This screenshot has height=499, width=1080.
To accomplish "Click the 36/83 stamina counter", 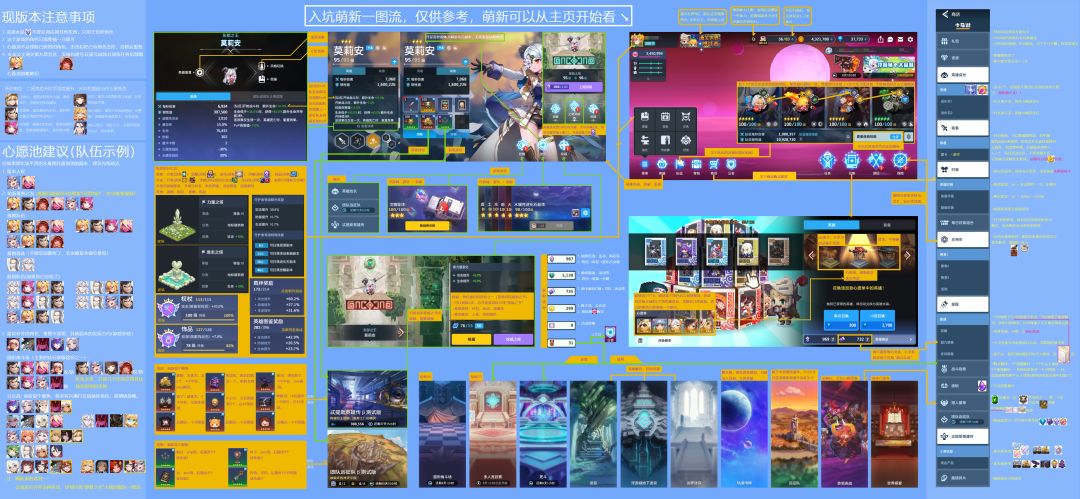I will point(778,39).
